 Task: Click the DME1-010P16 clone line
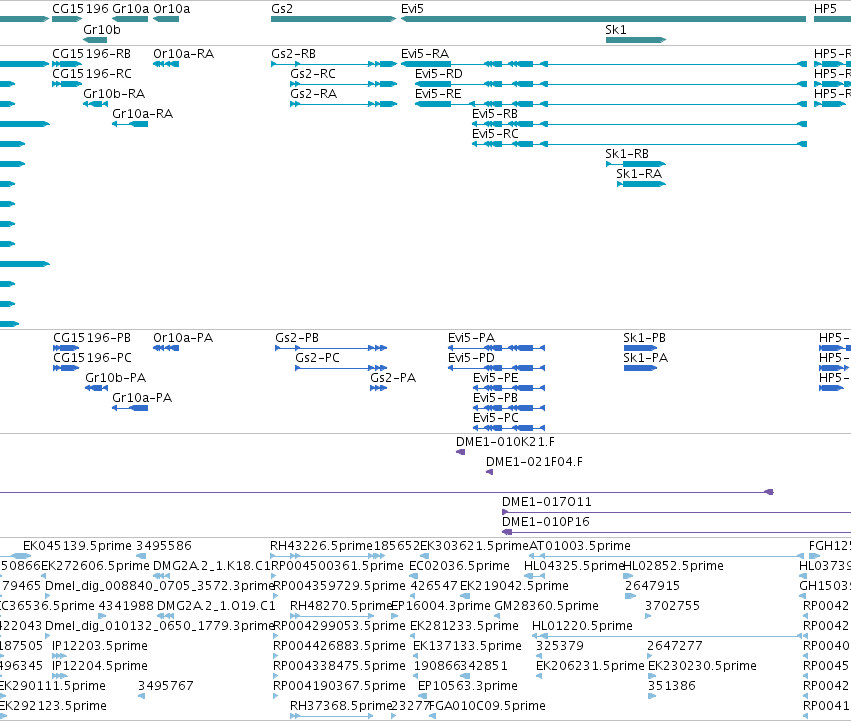pos(676,533)
